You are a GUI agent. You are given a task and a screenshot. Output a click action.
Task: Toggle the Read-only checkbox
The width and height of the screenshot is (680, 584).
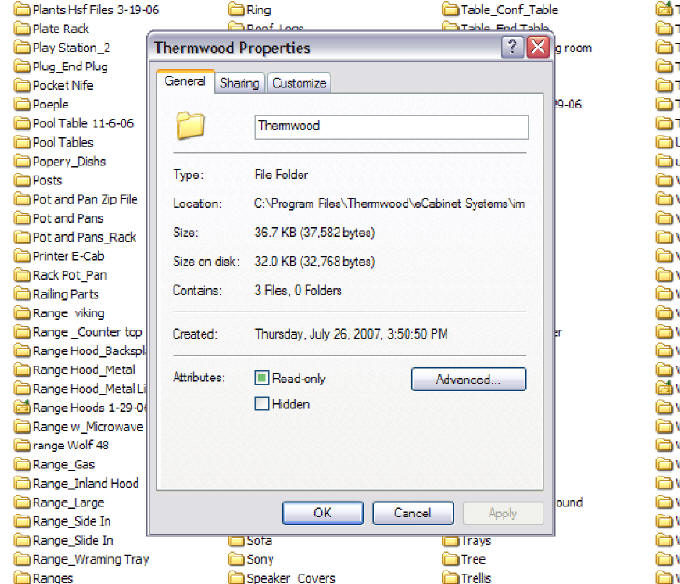pyautogui.click(x=262, y=378)
